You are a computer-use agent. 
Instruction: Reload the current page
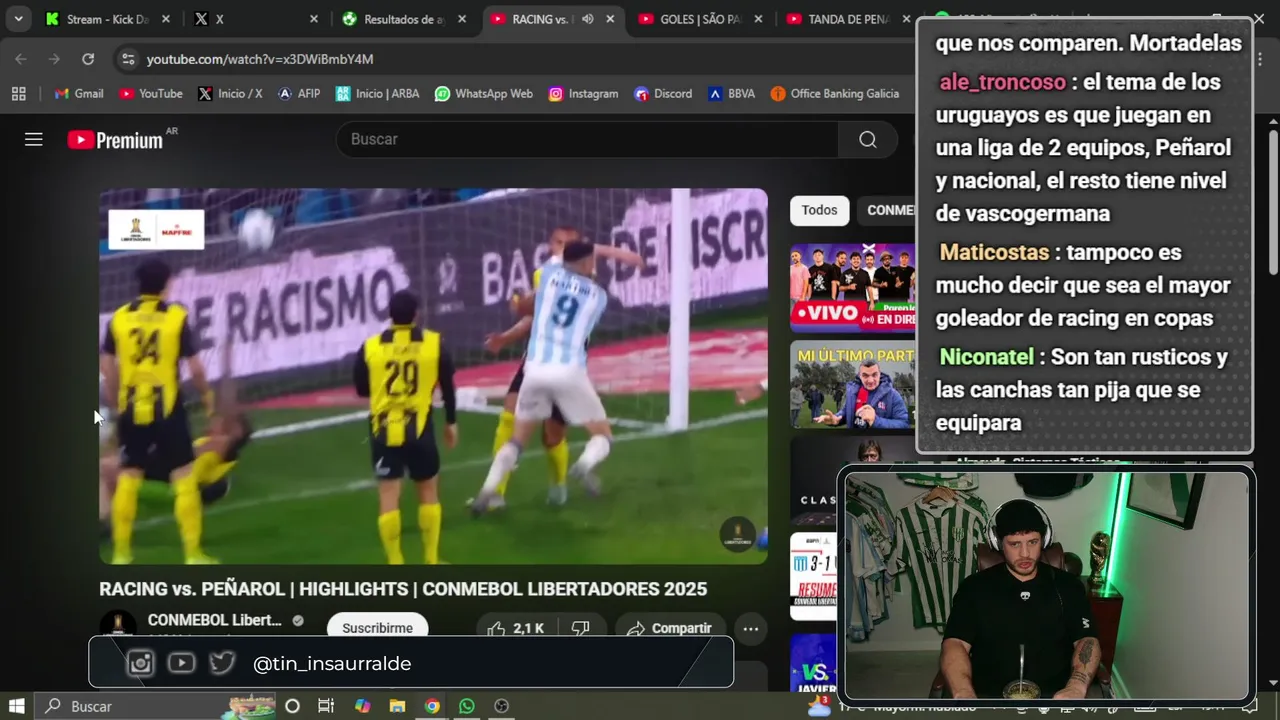pyautogui.click(x=88, y=59)
